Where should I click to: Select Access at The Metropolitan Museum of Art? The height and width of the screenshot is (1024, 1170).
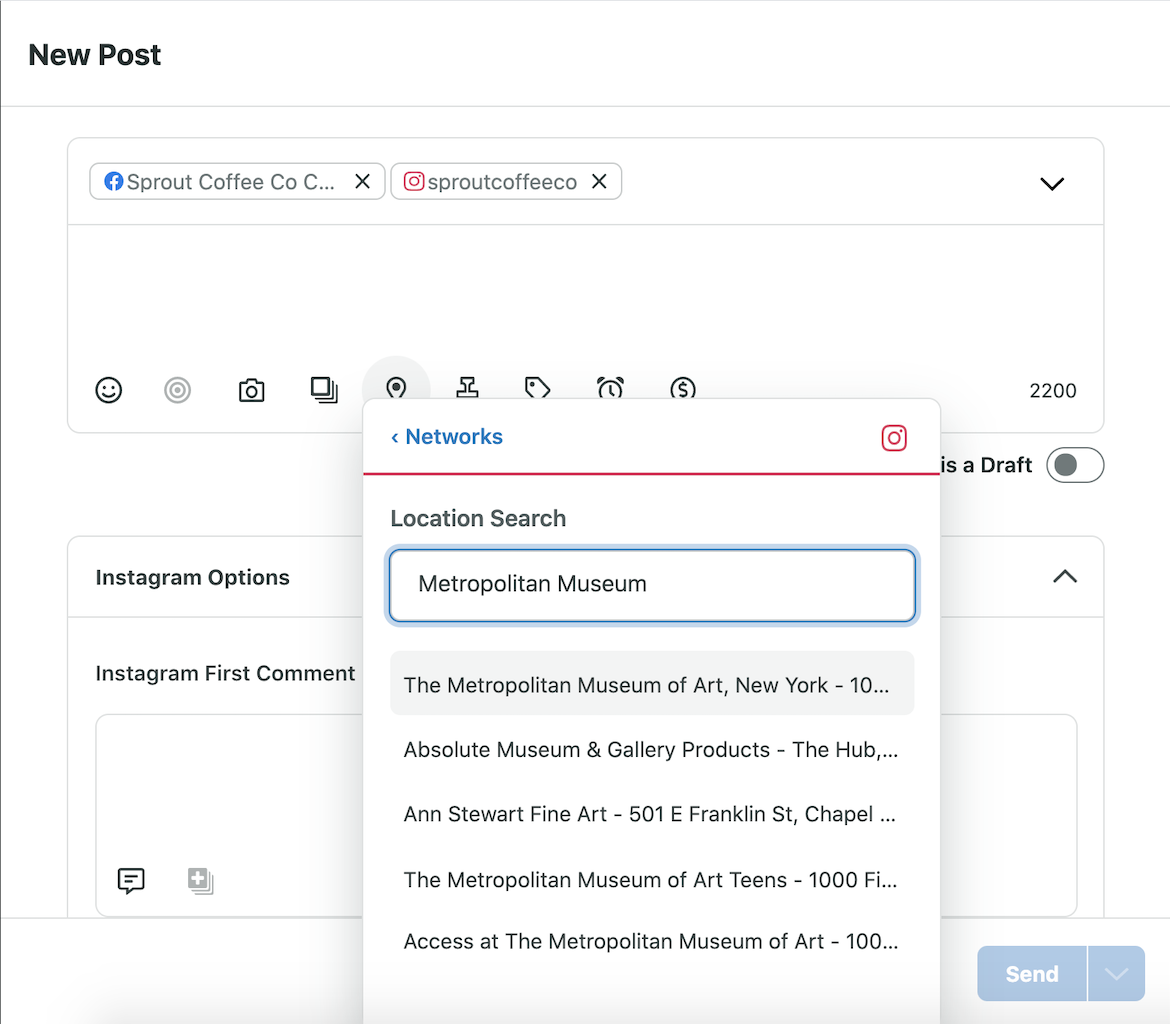[x=652, y=941]
